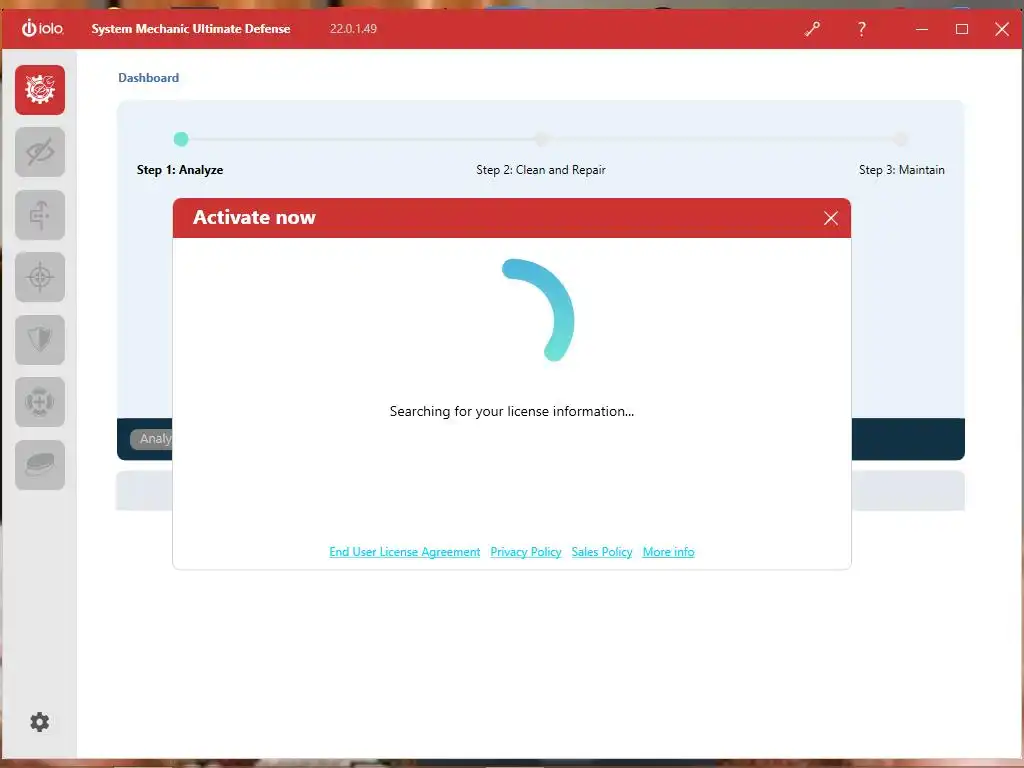Image resolution: width=1024 pixels, height=768 pixels.
Task: Click the Step 2 progress dot
Action: coord(541,139)
